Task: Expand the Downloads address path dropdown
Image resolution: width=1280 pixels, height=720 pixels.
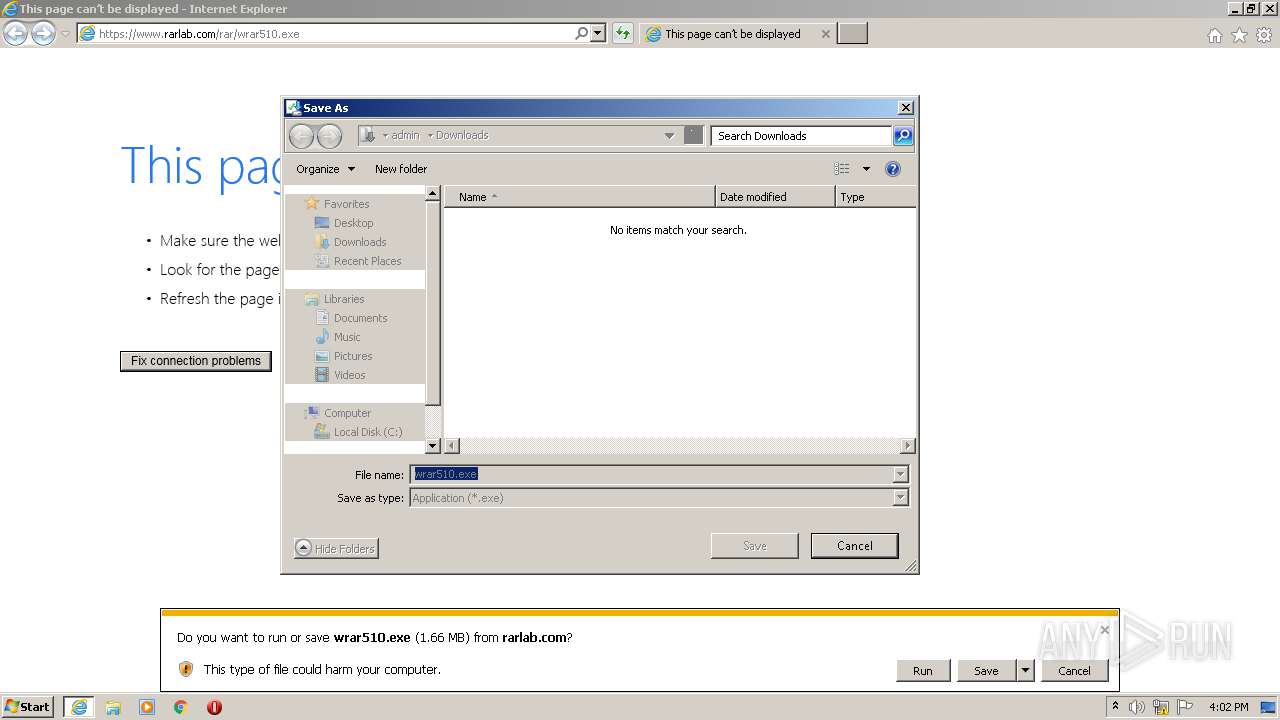Action: (x=669, y=135)
